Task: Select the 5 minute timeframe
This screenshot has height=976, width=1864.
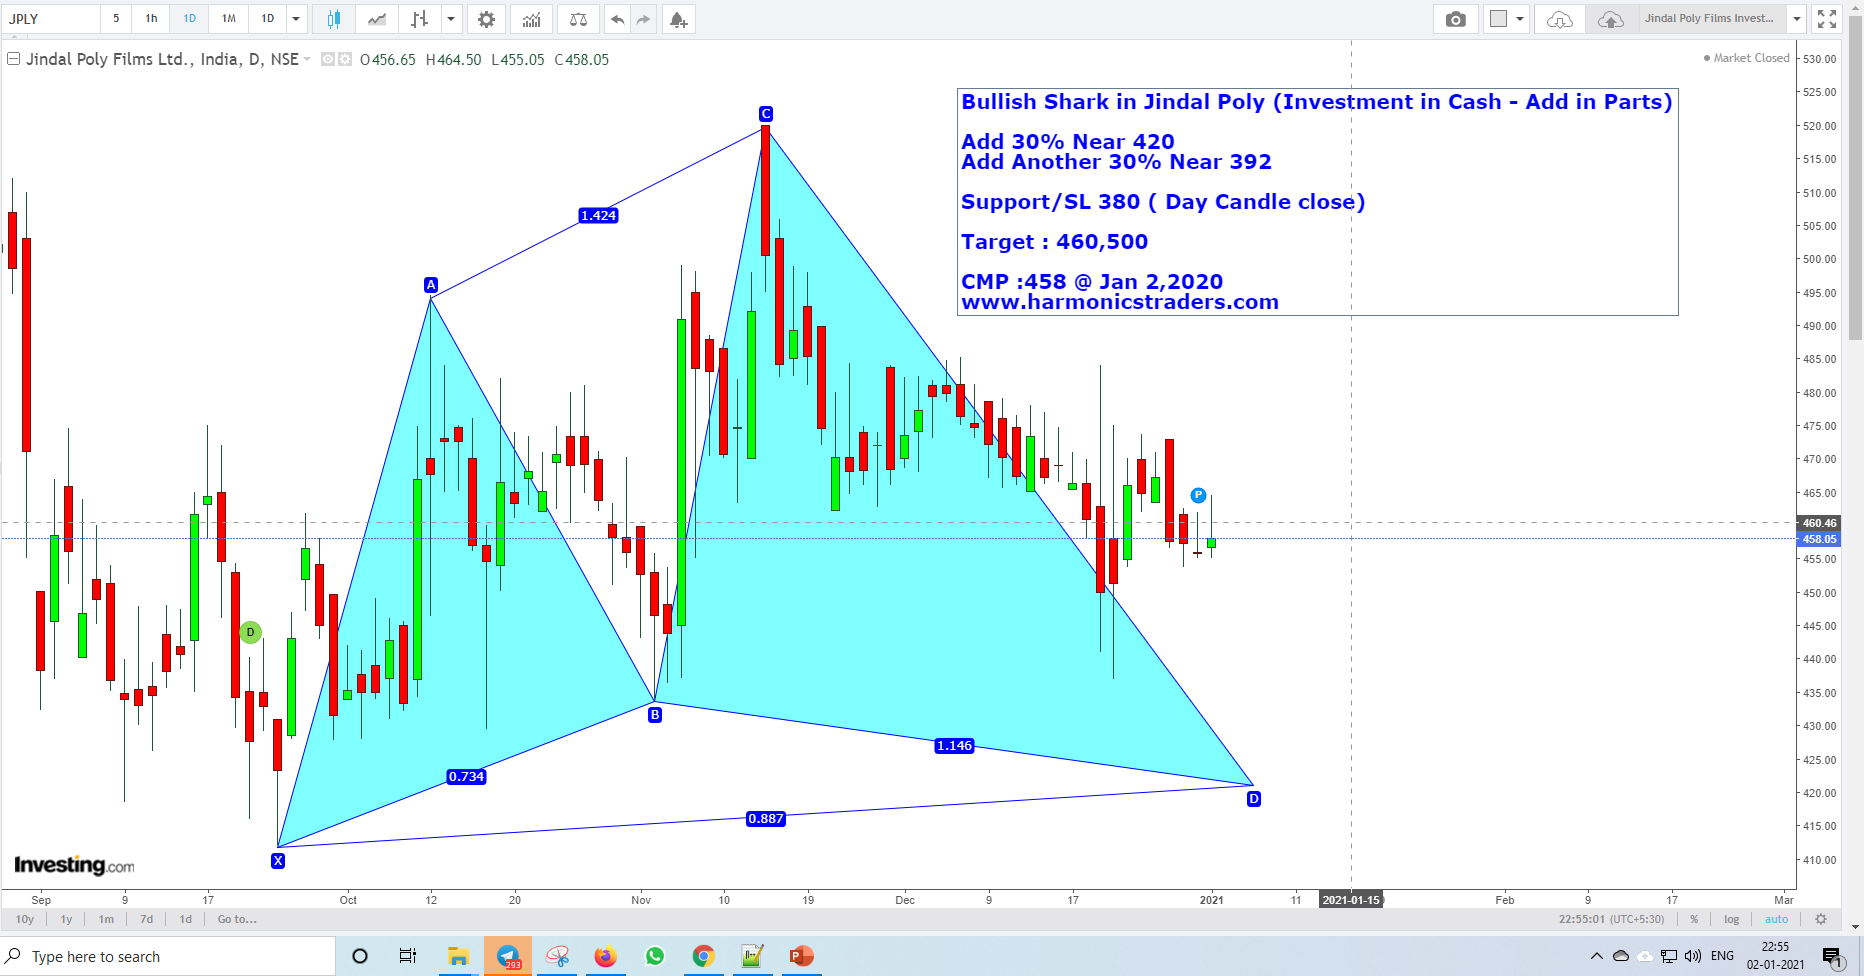Action: point(116,19)
